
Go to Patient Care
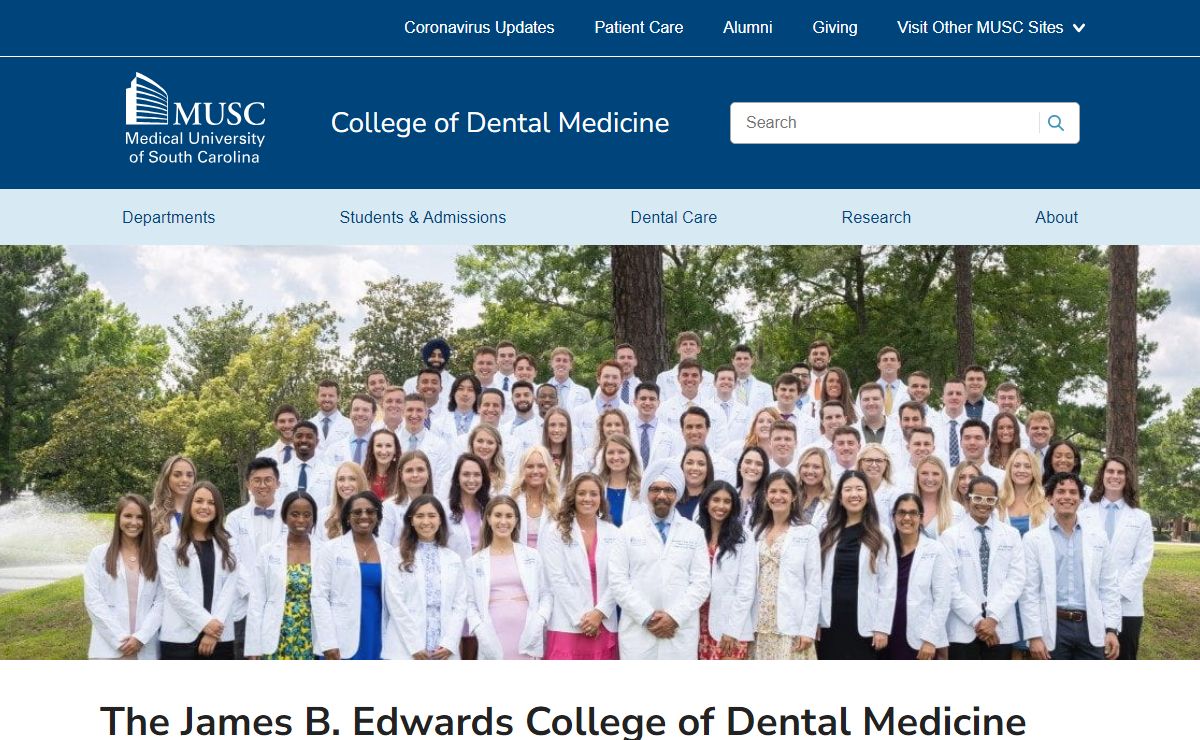pyautogui.click(x=639, y=28)
